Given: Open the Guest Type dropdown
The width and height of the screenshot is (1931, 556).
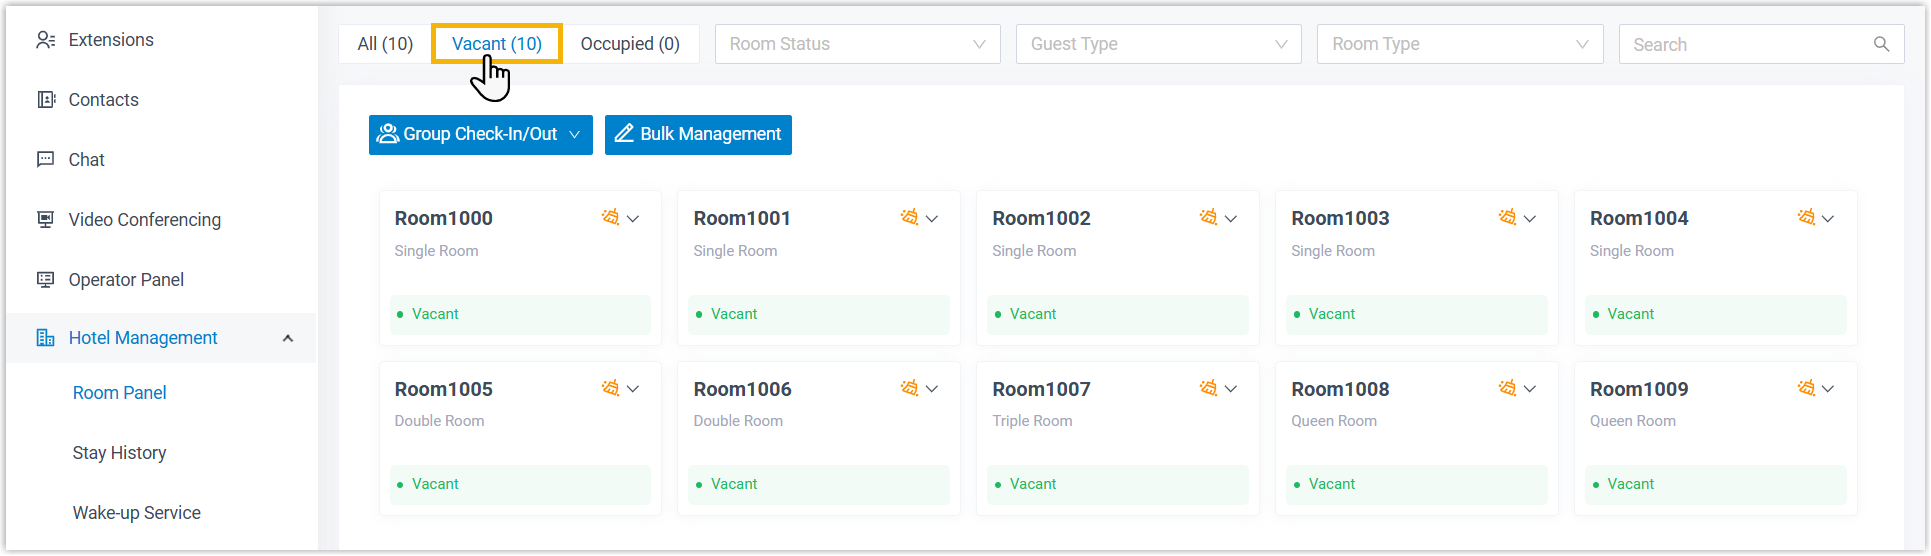Looking at the screenshot, I should coord(1158,44).
